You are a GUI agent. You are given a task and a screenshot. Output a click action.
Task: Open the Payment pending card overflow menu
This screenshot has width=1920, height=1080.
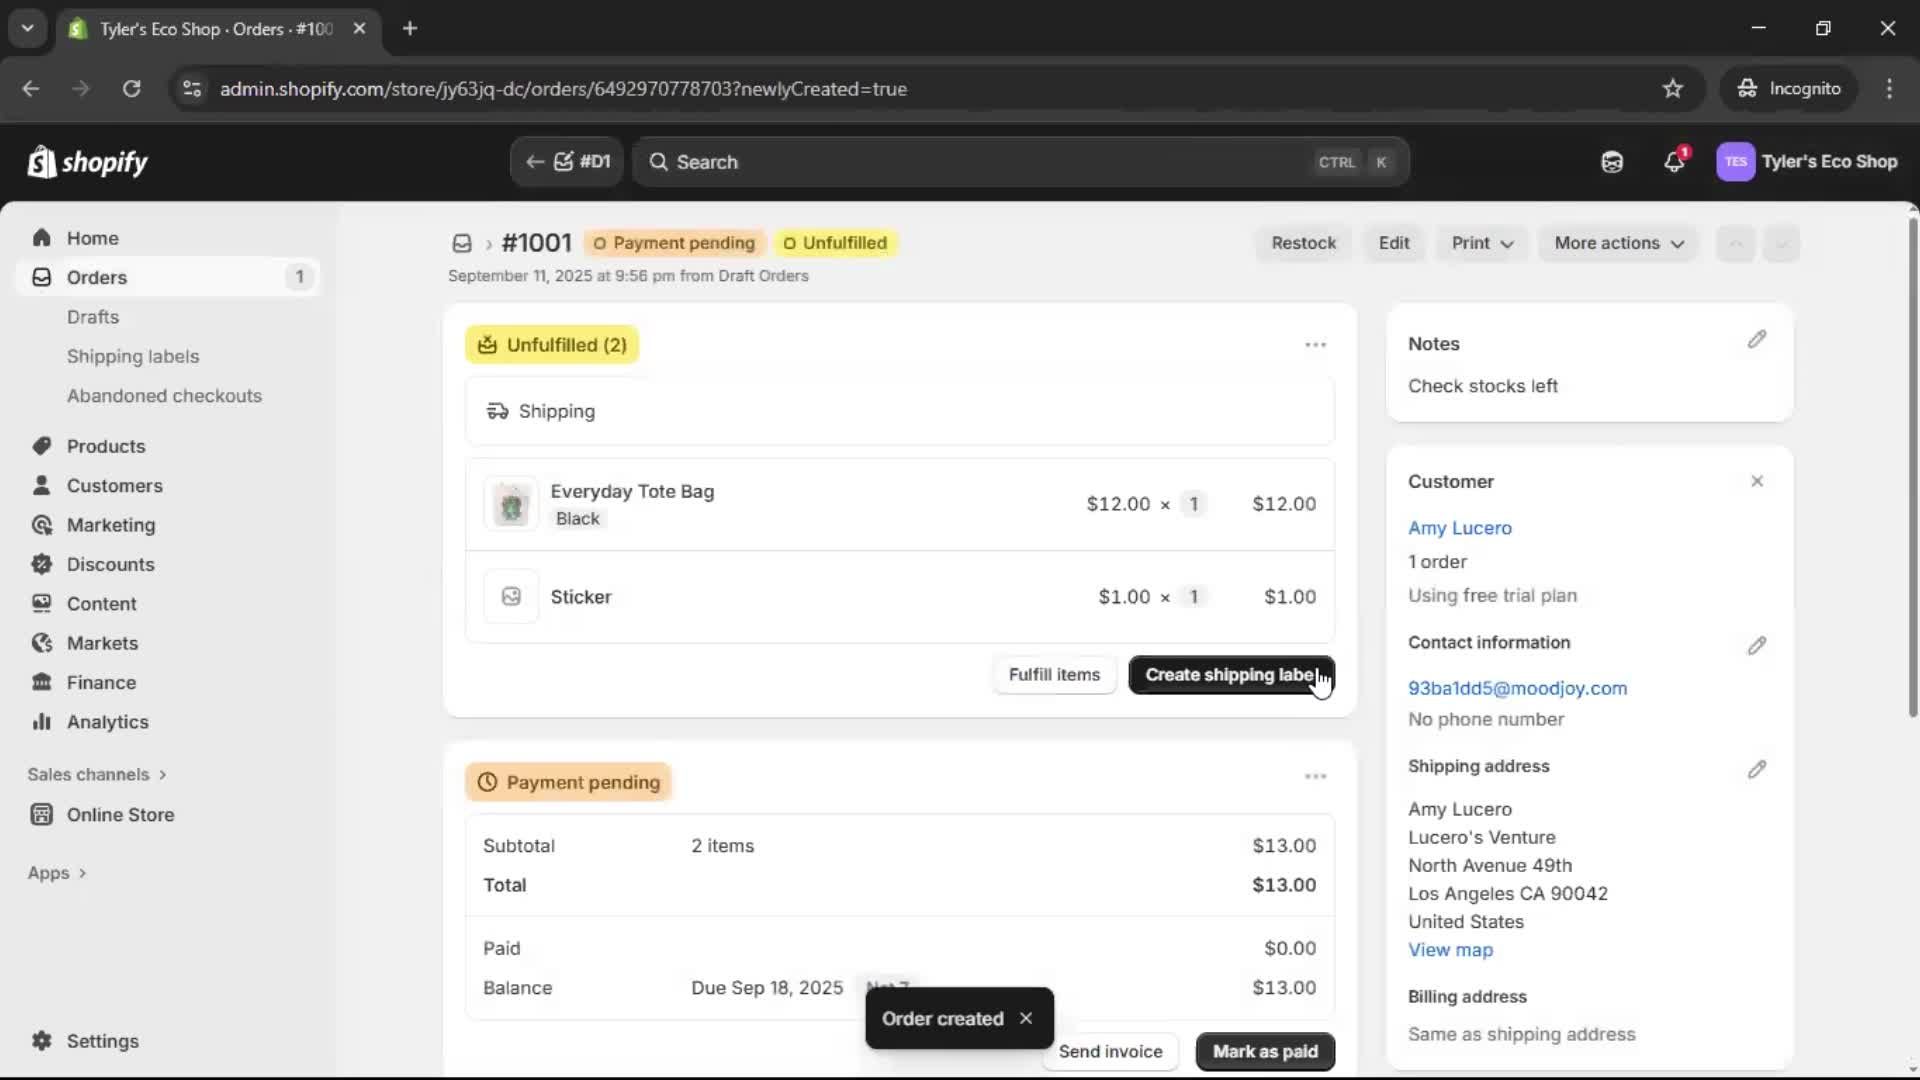click(1316, 776)
